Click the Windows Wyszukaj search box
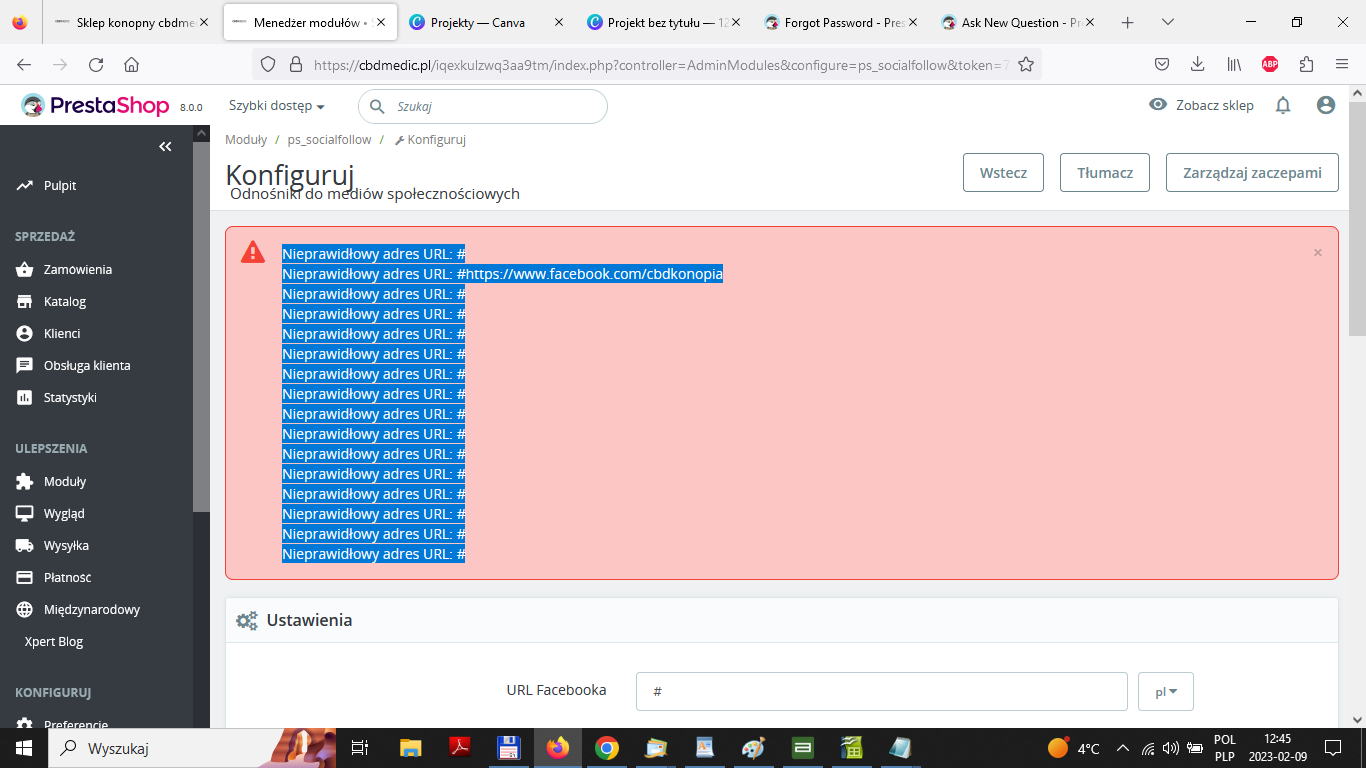 pos(193,748)
